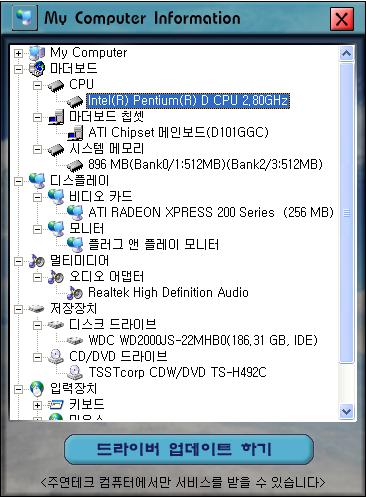The image size is (366, 497).
Task: Collapse the 멀티미디어 node
Action: click(x=19, y=261)
